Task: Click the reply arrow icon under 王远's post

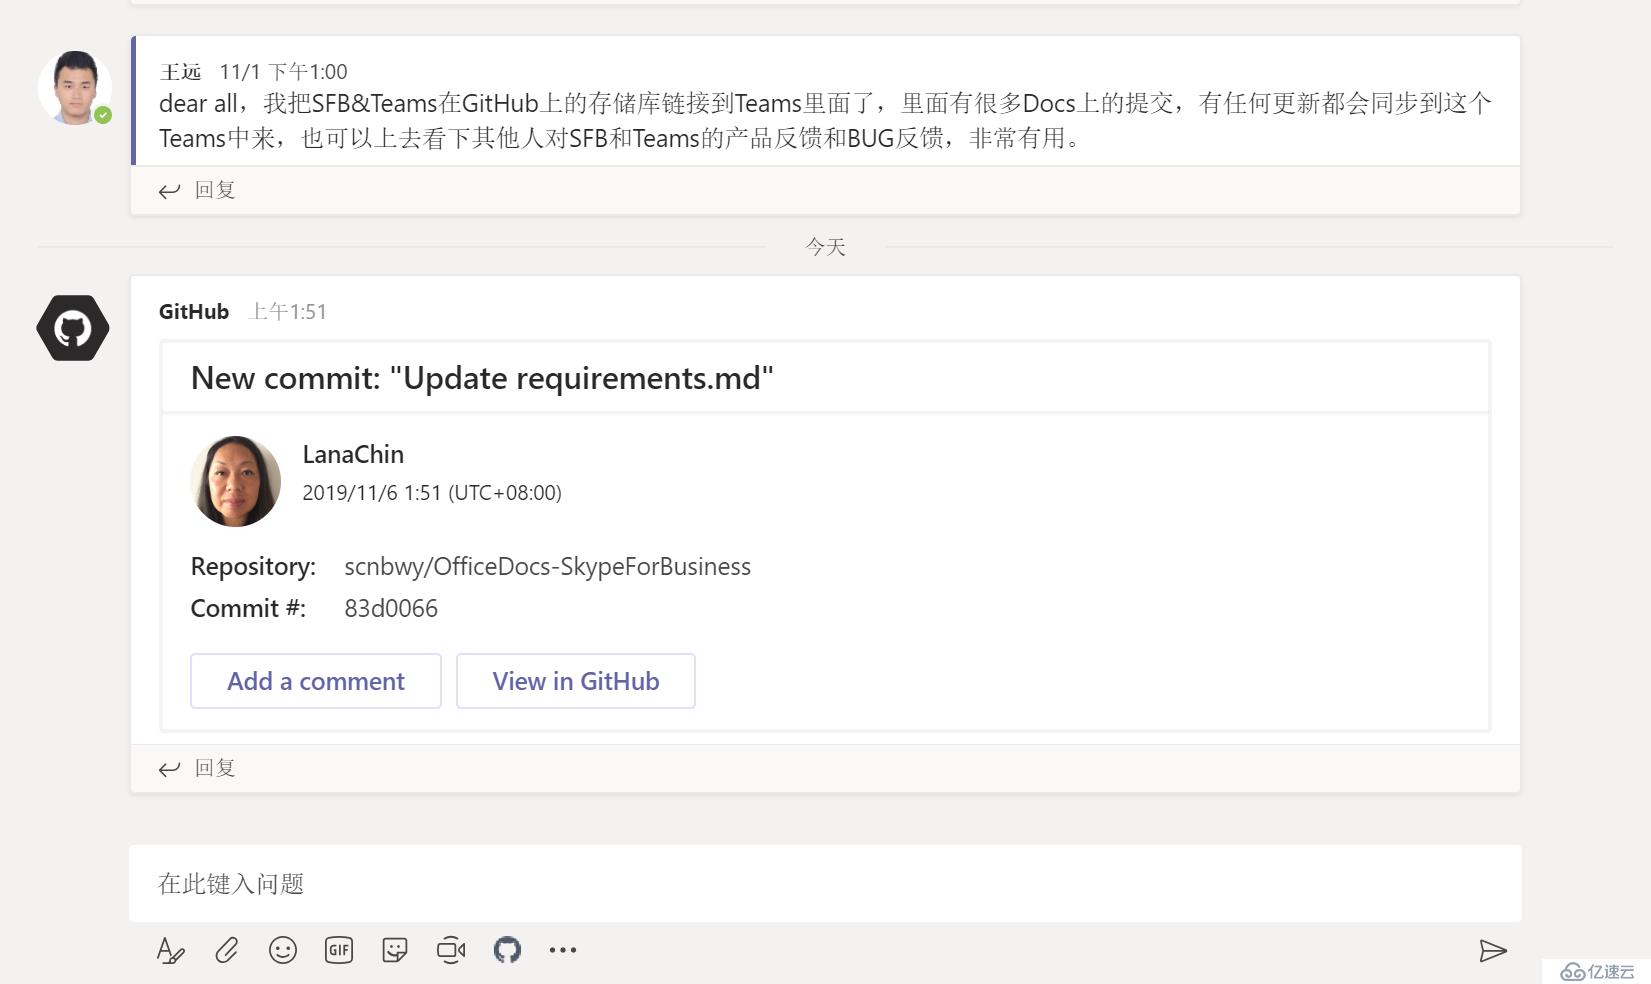Action: tap(170, 191)
